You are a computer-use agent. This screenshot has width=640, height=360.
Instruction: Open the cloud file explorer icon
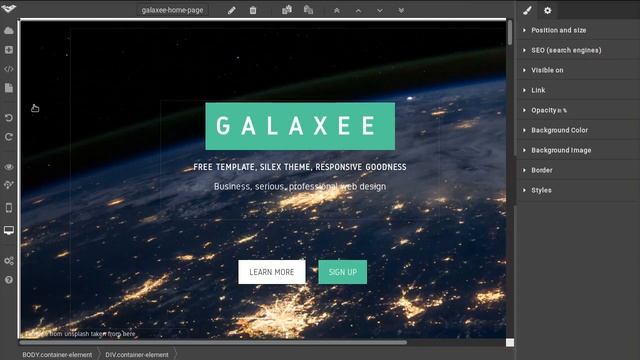pos(9,31)
